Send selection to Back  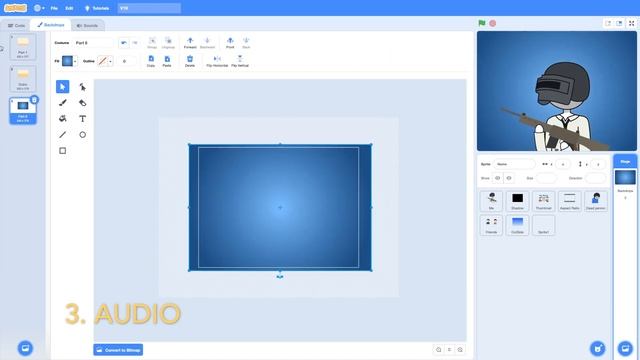[x=246, y=42]
